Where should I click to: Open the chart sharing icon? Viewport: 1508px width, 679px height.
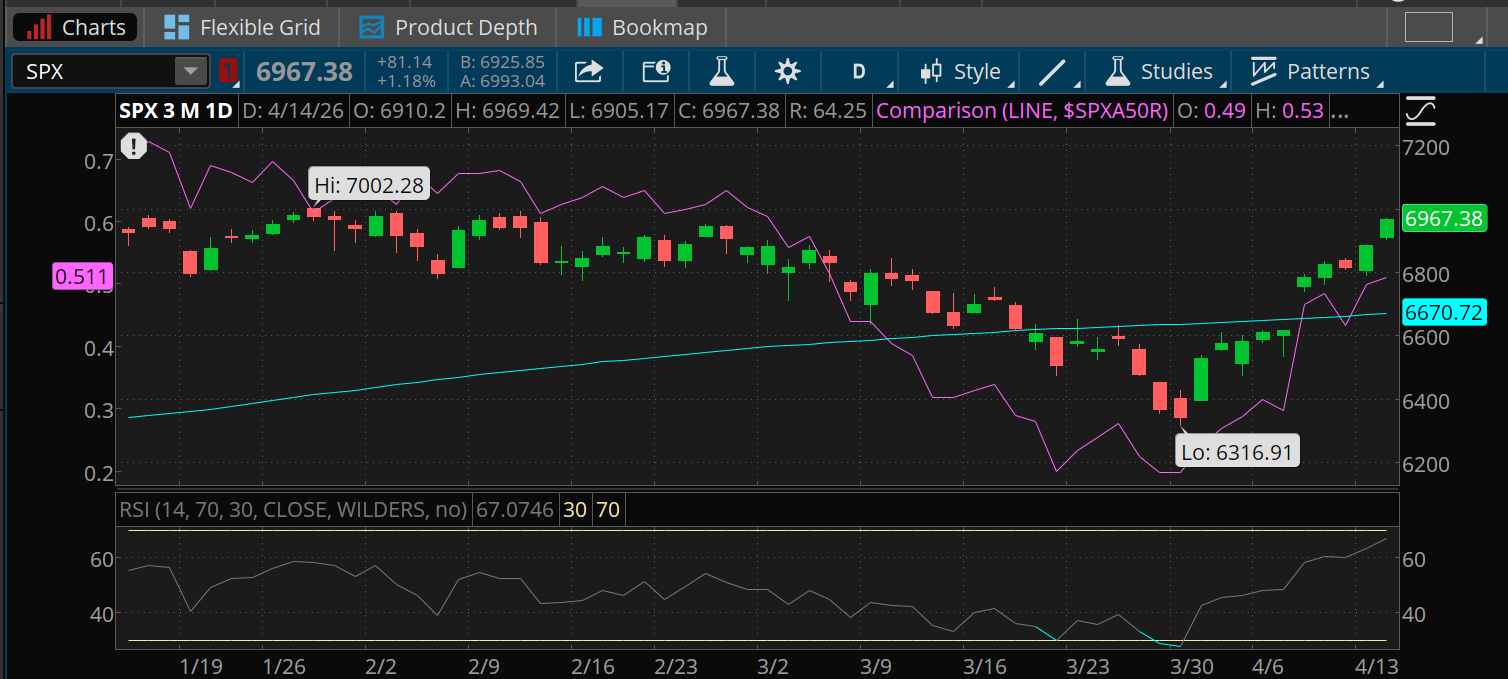588,70
